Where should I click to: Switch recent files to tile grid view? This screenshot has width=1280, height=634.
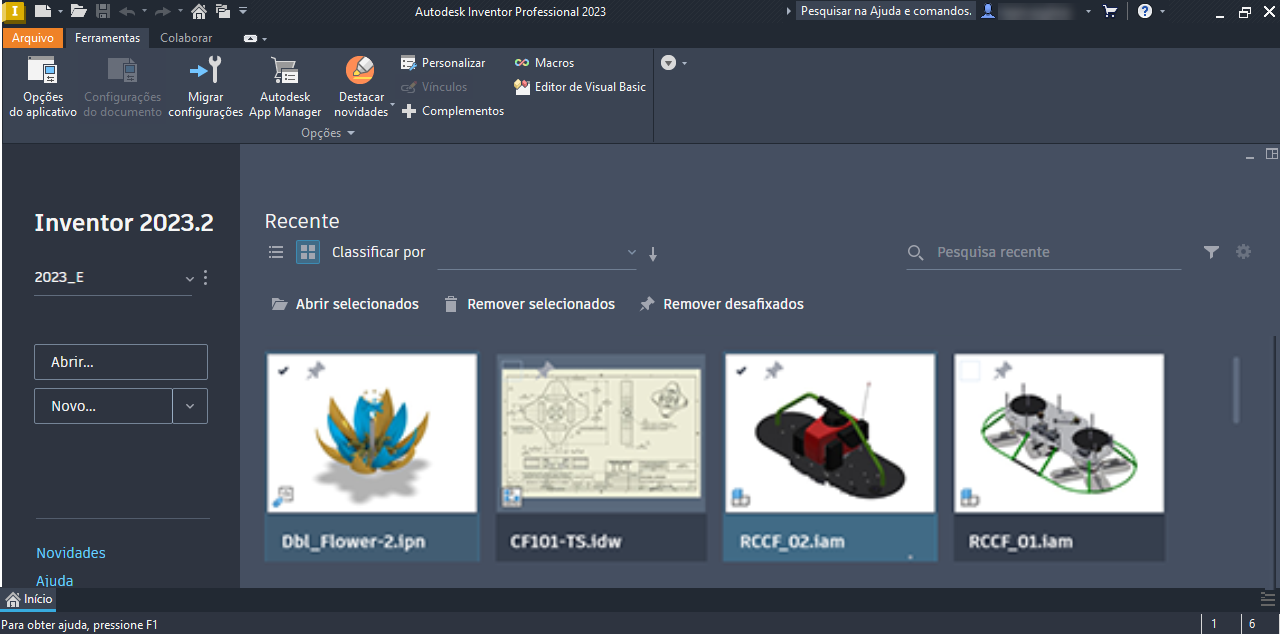[308, 252]
